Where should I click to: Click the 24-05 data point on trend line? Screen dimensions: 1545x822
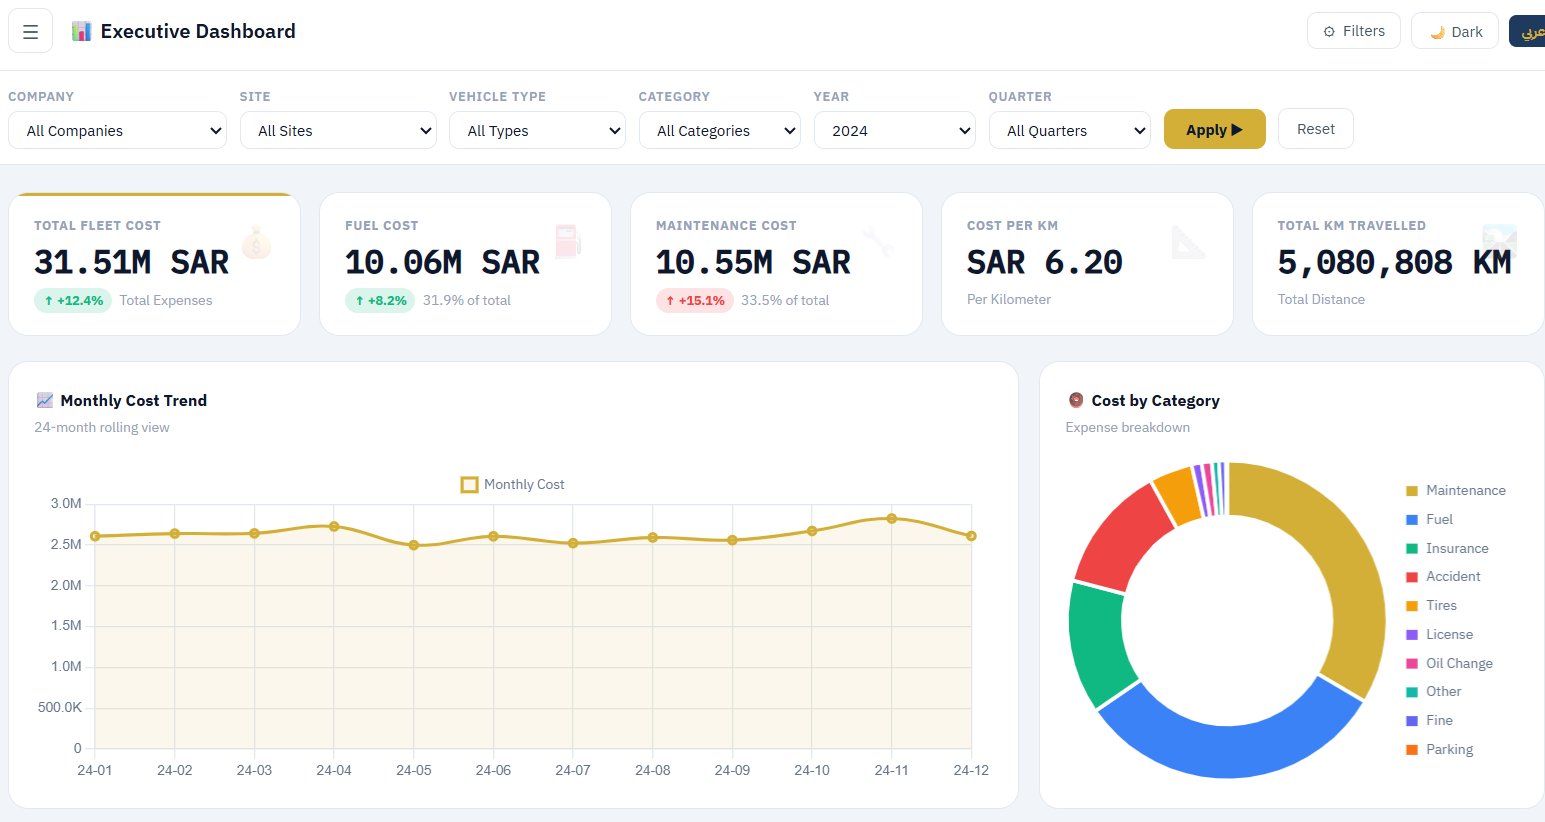[x=414, y=545]
